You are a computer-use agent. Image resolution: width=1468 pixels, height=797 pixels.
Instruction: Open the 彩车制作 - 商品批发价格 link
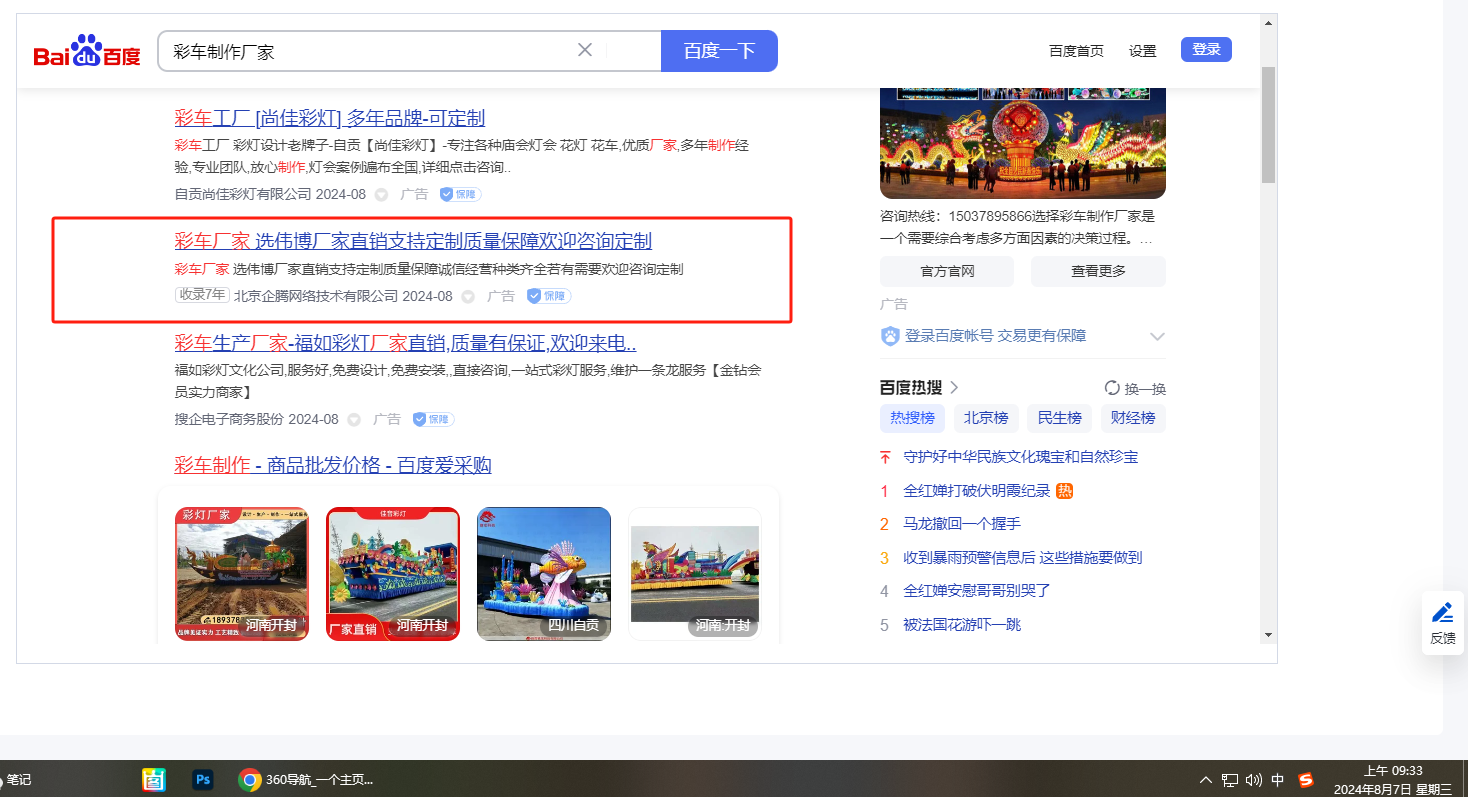tap(333, 465)
